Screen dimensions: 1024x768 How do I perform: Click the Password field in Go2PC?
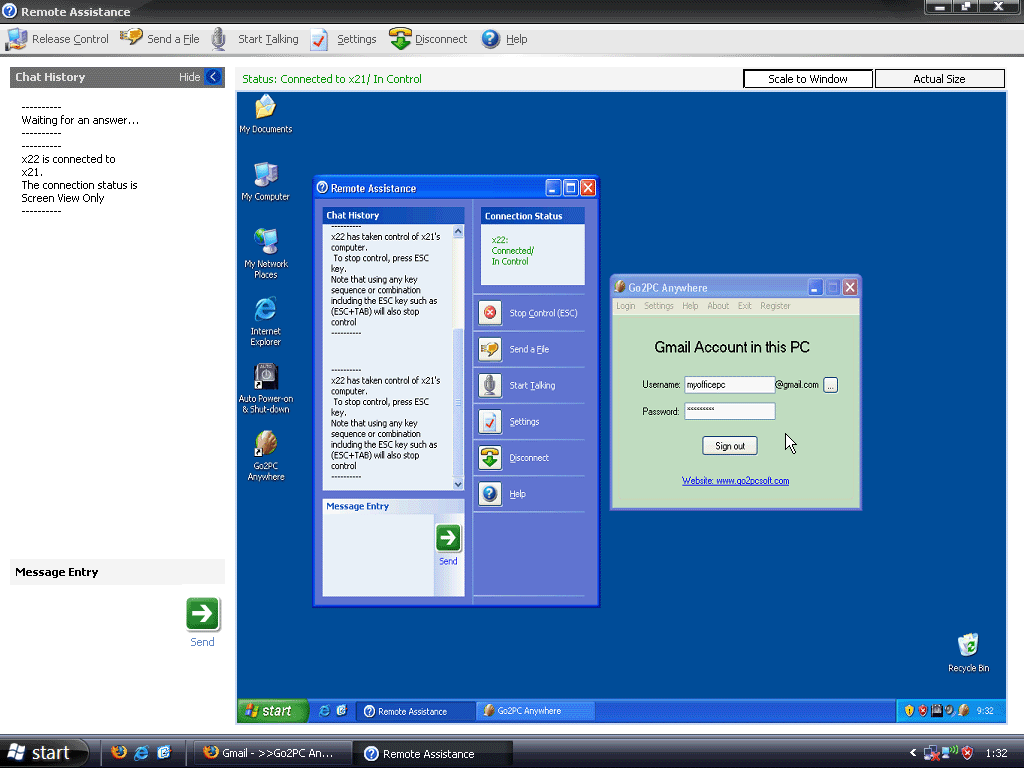click(729, 411)
